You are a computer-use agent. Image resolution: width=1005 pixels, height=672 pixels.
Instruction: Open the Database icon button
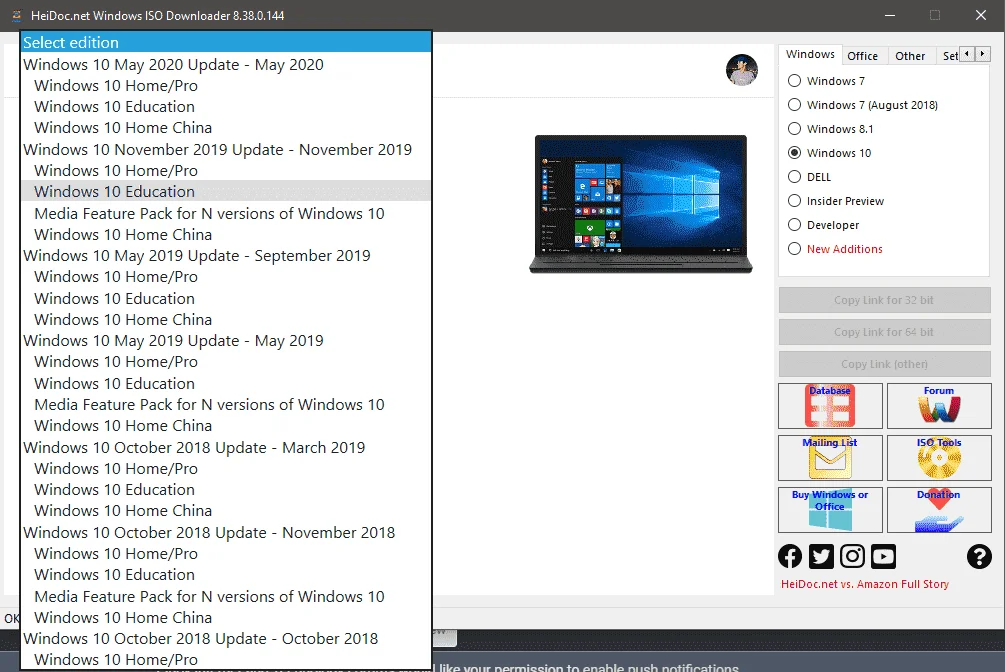pyautogui.click(x=830, y=405)
